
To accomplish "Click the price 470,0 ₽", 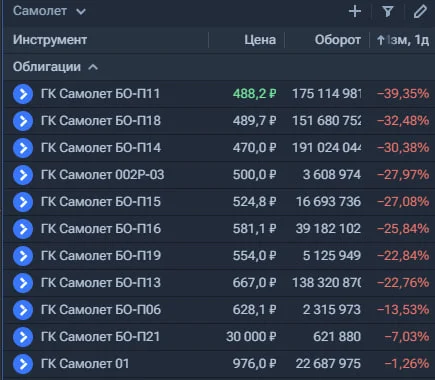I will (x=255, y=148).
